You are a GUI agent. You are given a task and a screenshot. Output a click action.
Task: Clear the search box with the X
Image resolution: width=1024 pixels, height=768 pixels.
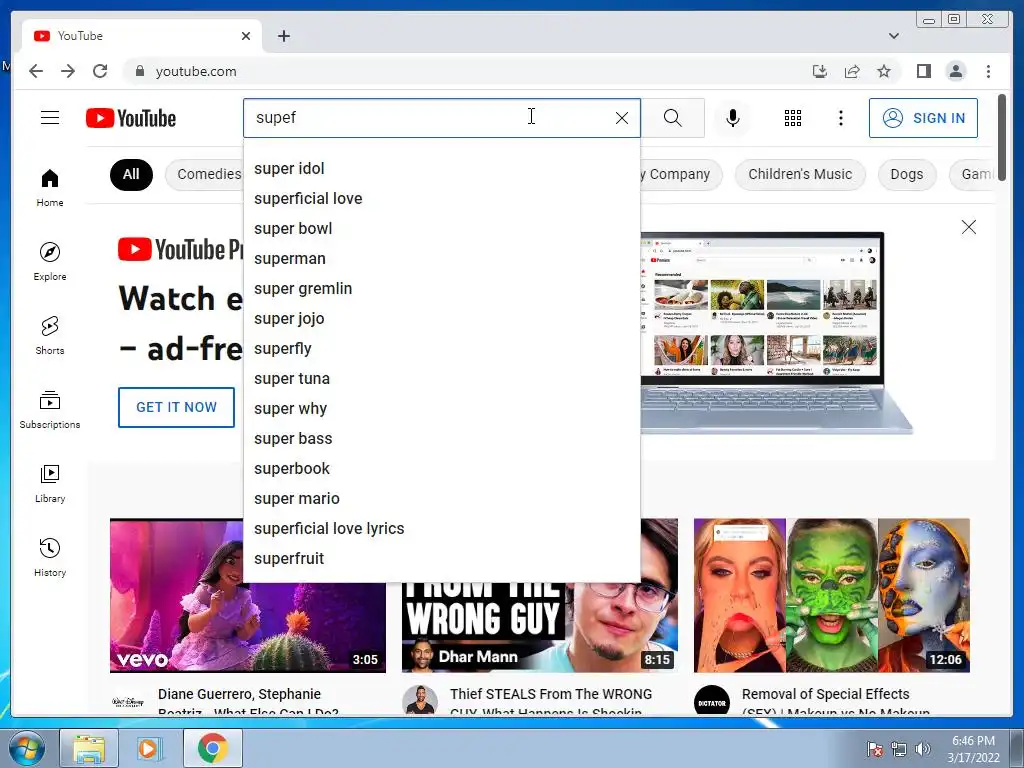pos(622,118)
